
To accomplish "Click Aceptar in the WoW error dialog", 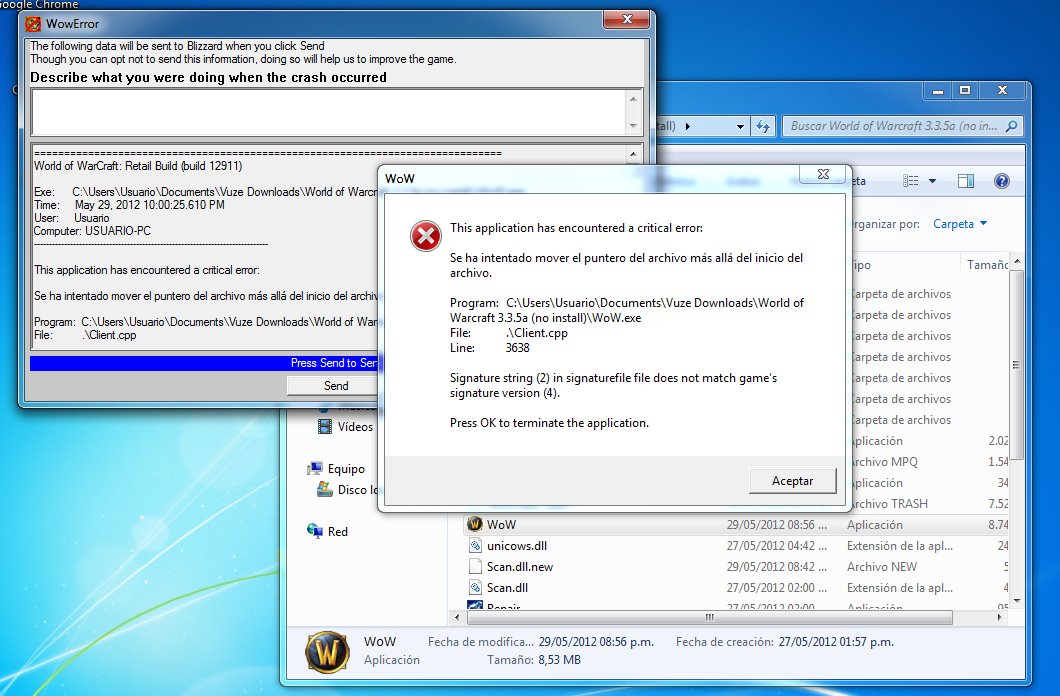I will point(792,480).
